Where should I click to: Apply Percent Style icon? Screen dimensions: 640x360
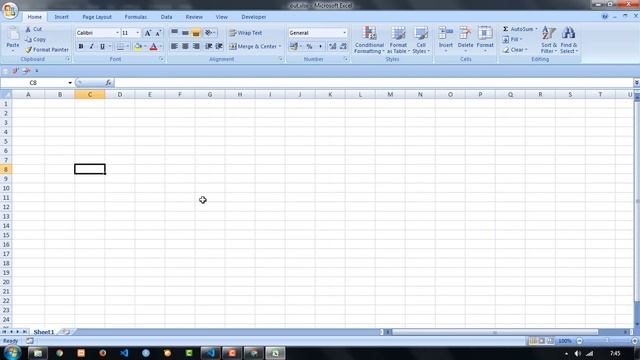point(309,47)
